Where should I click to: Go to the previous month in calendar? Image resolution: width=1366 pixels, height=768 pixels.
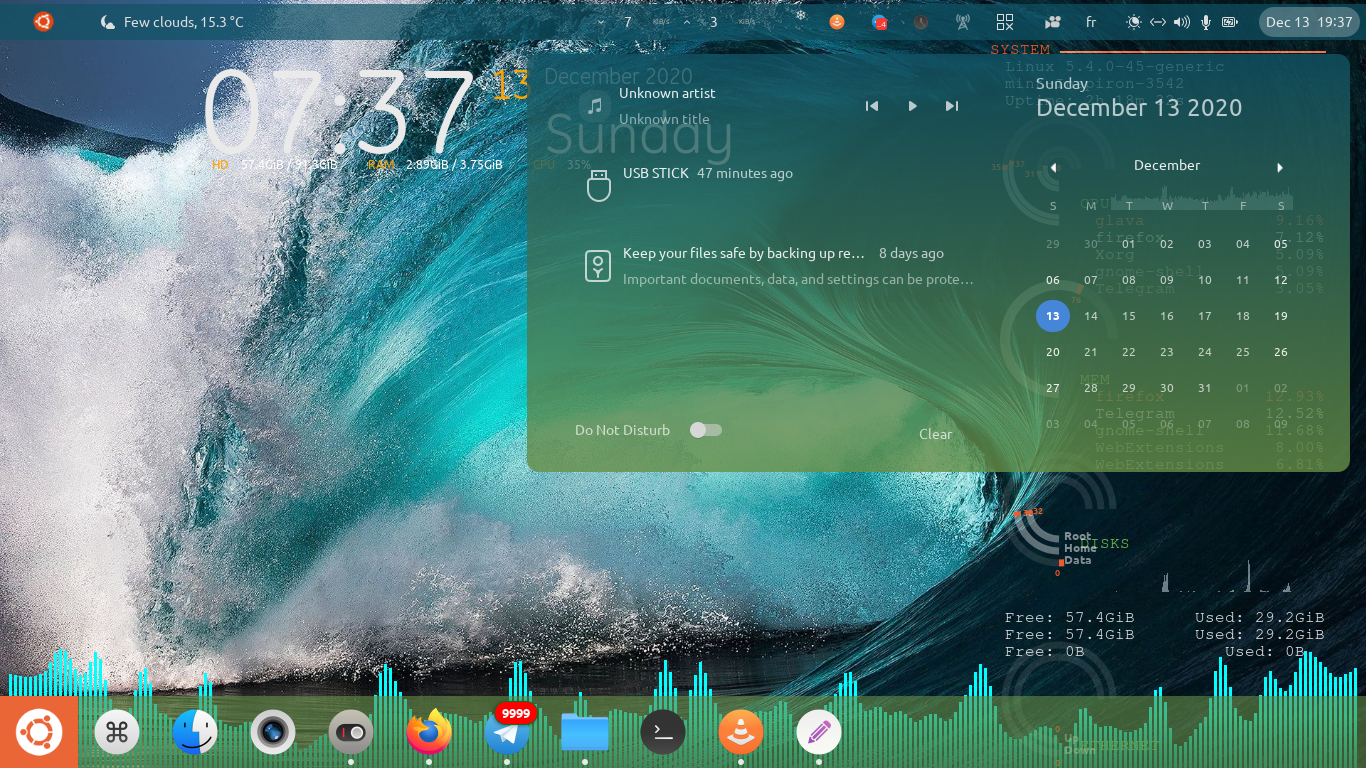[1053, 167]
